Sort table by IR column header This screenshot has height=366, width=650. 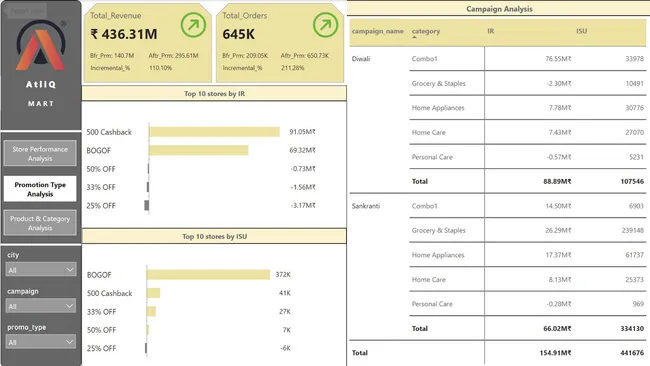point(490,31)
